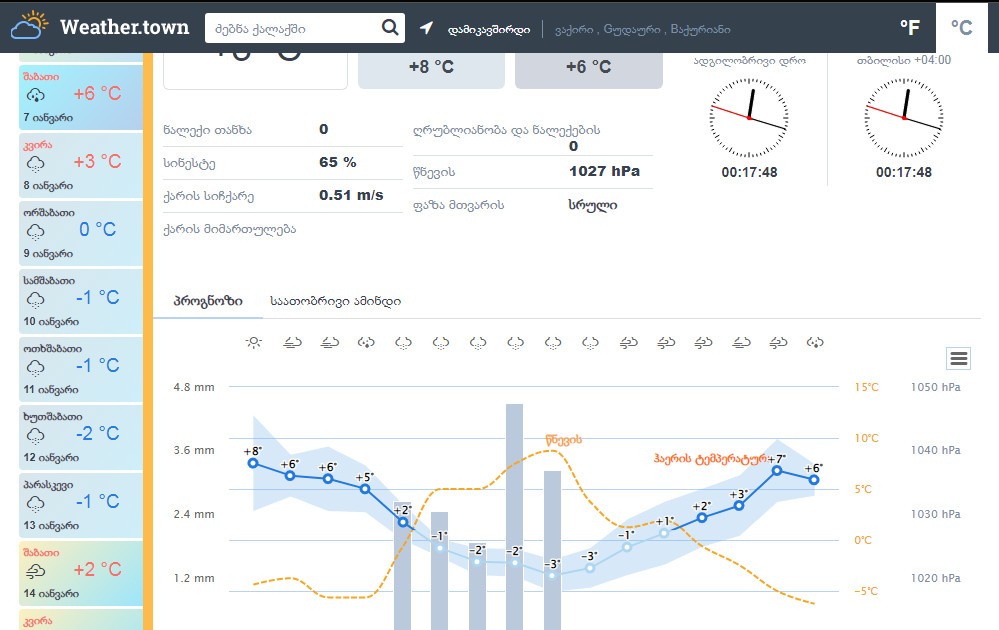Click the -5°C axis label
This screenshot has height=630, width=999.
(x=866, y=591)
